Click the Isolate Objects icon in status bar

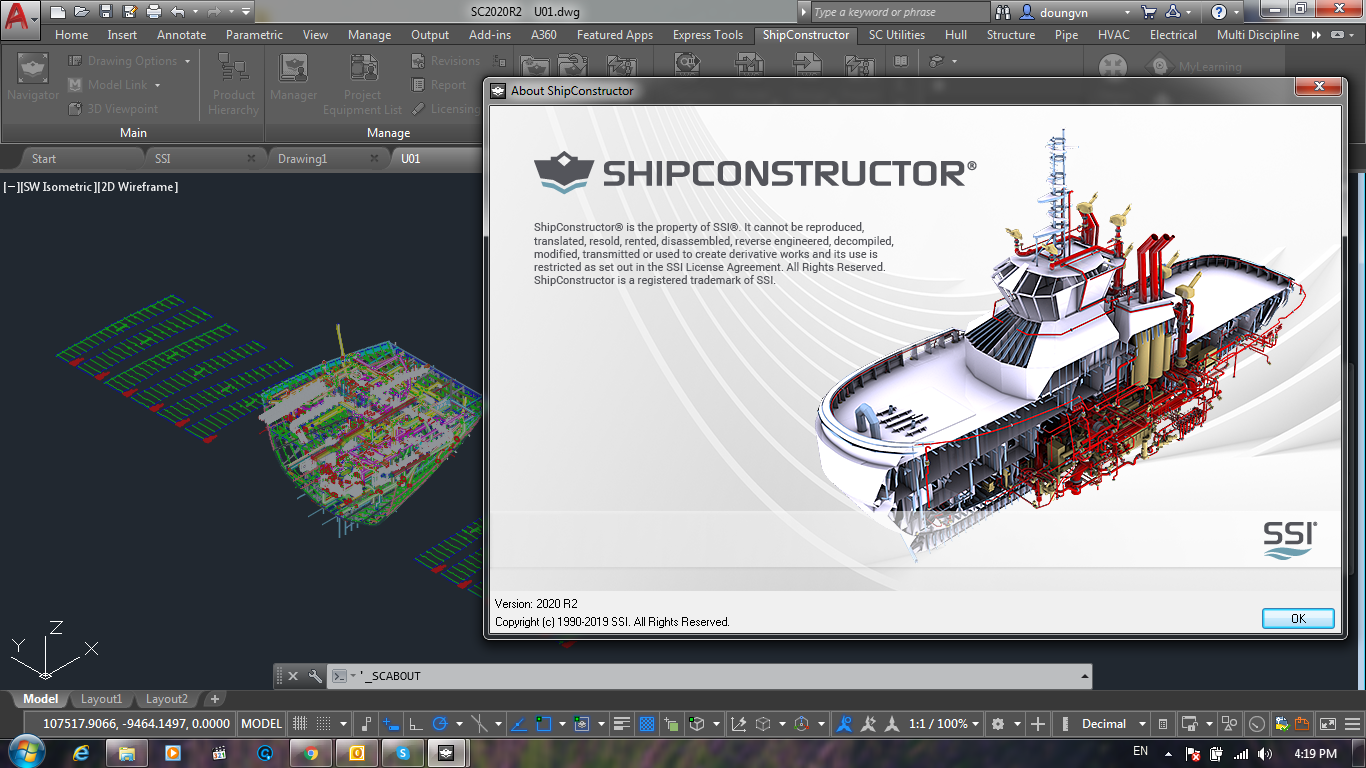pyautogui.click(x=1228, y=723)
